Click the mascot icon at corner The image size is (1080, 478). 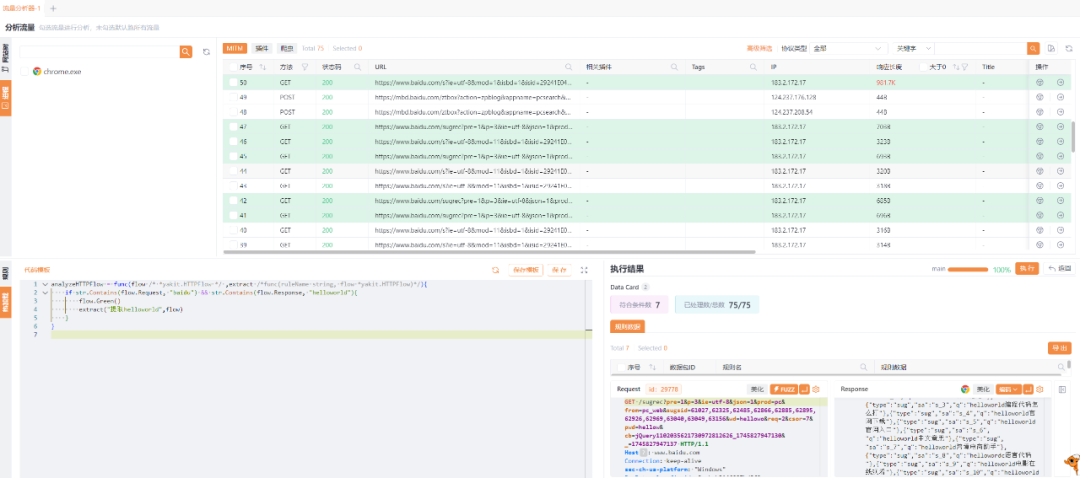coord(1070,463)
